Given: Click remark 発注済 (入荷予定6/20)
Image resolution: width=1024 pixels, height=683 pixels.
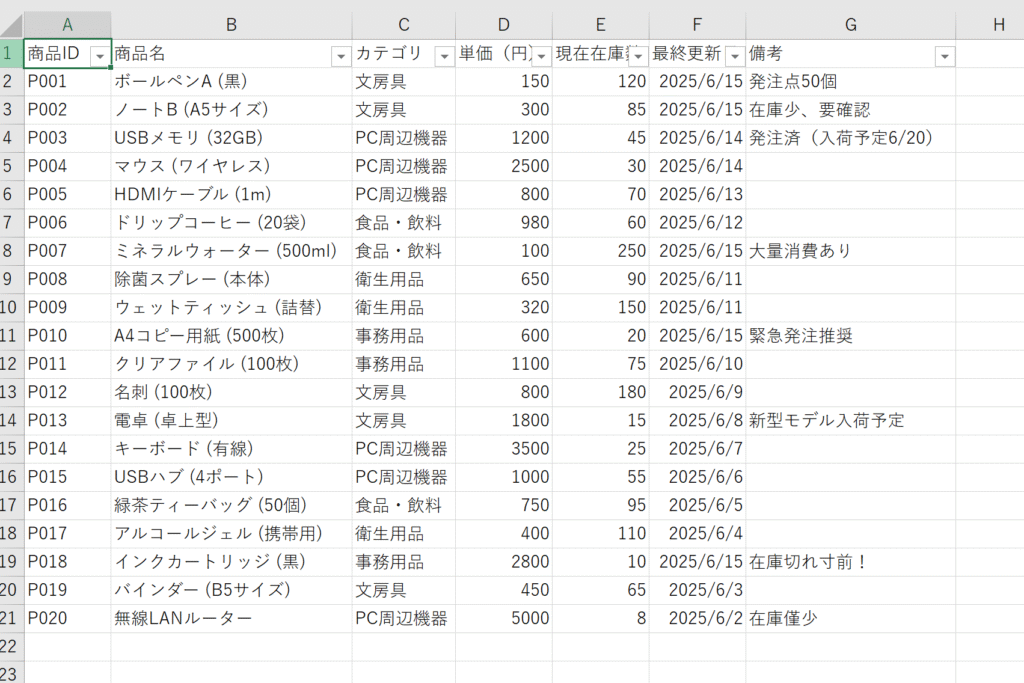Looking at the screenshot, I should coord(850,138).
